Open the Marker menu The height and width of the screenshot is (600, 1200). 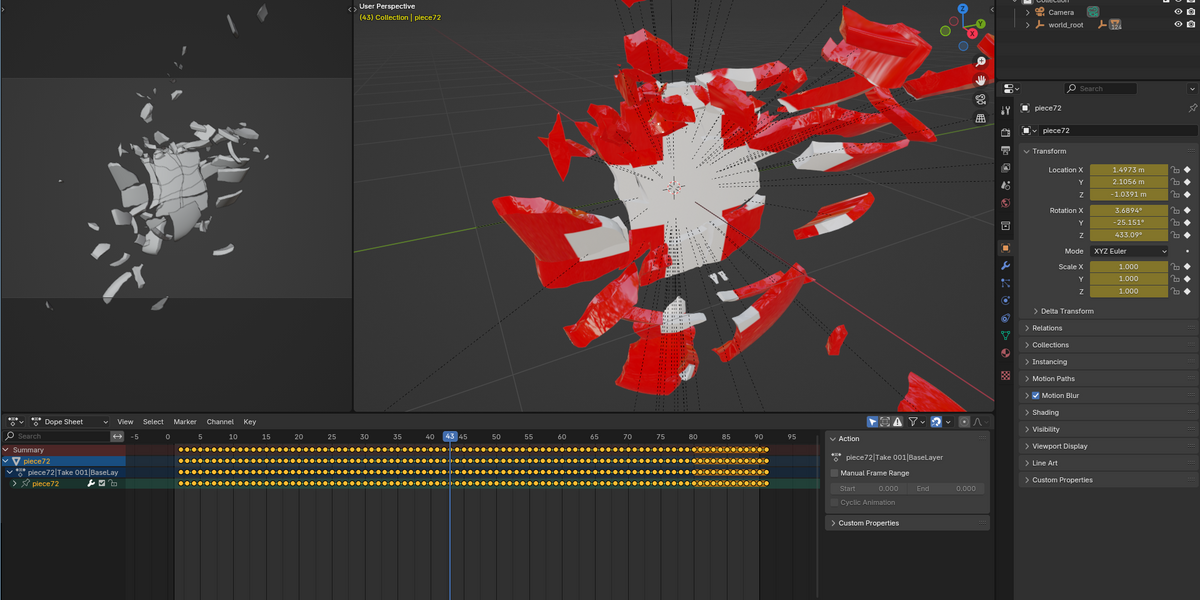pos(185,422)
